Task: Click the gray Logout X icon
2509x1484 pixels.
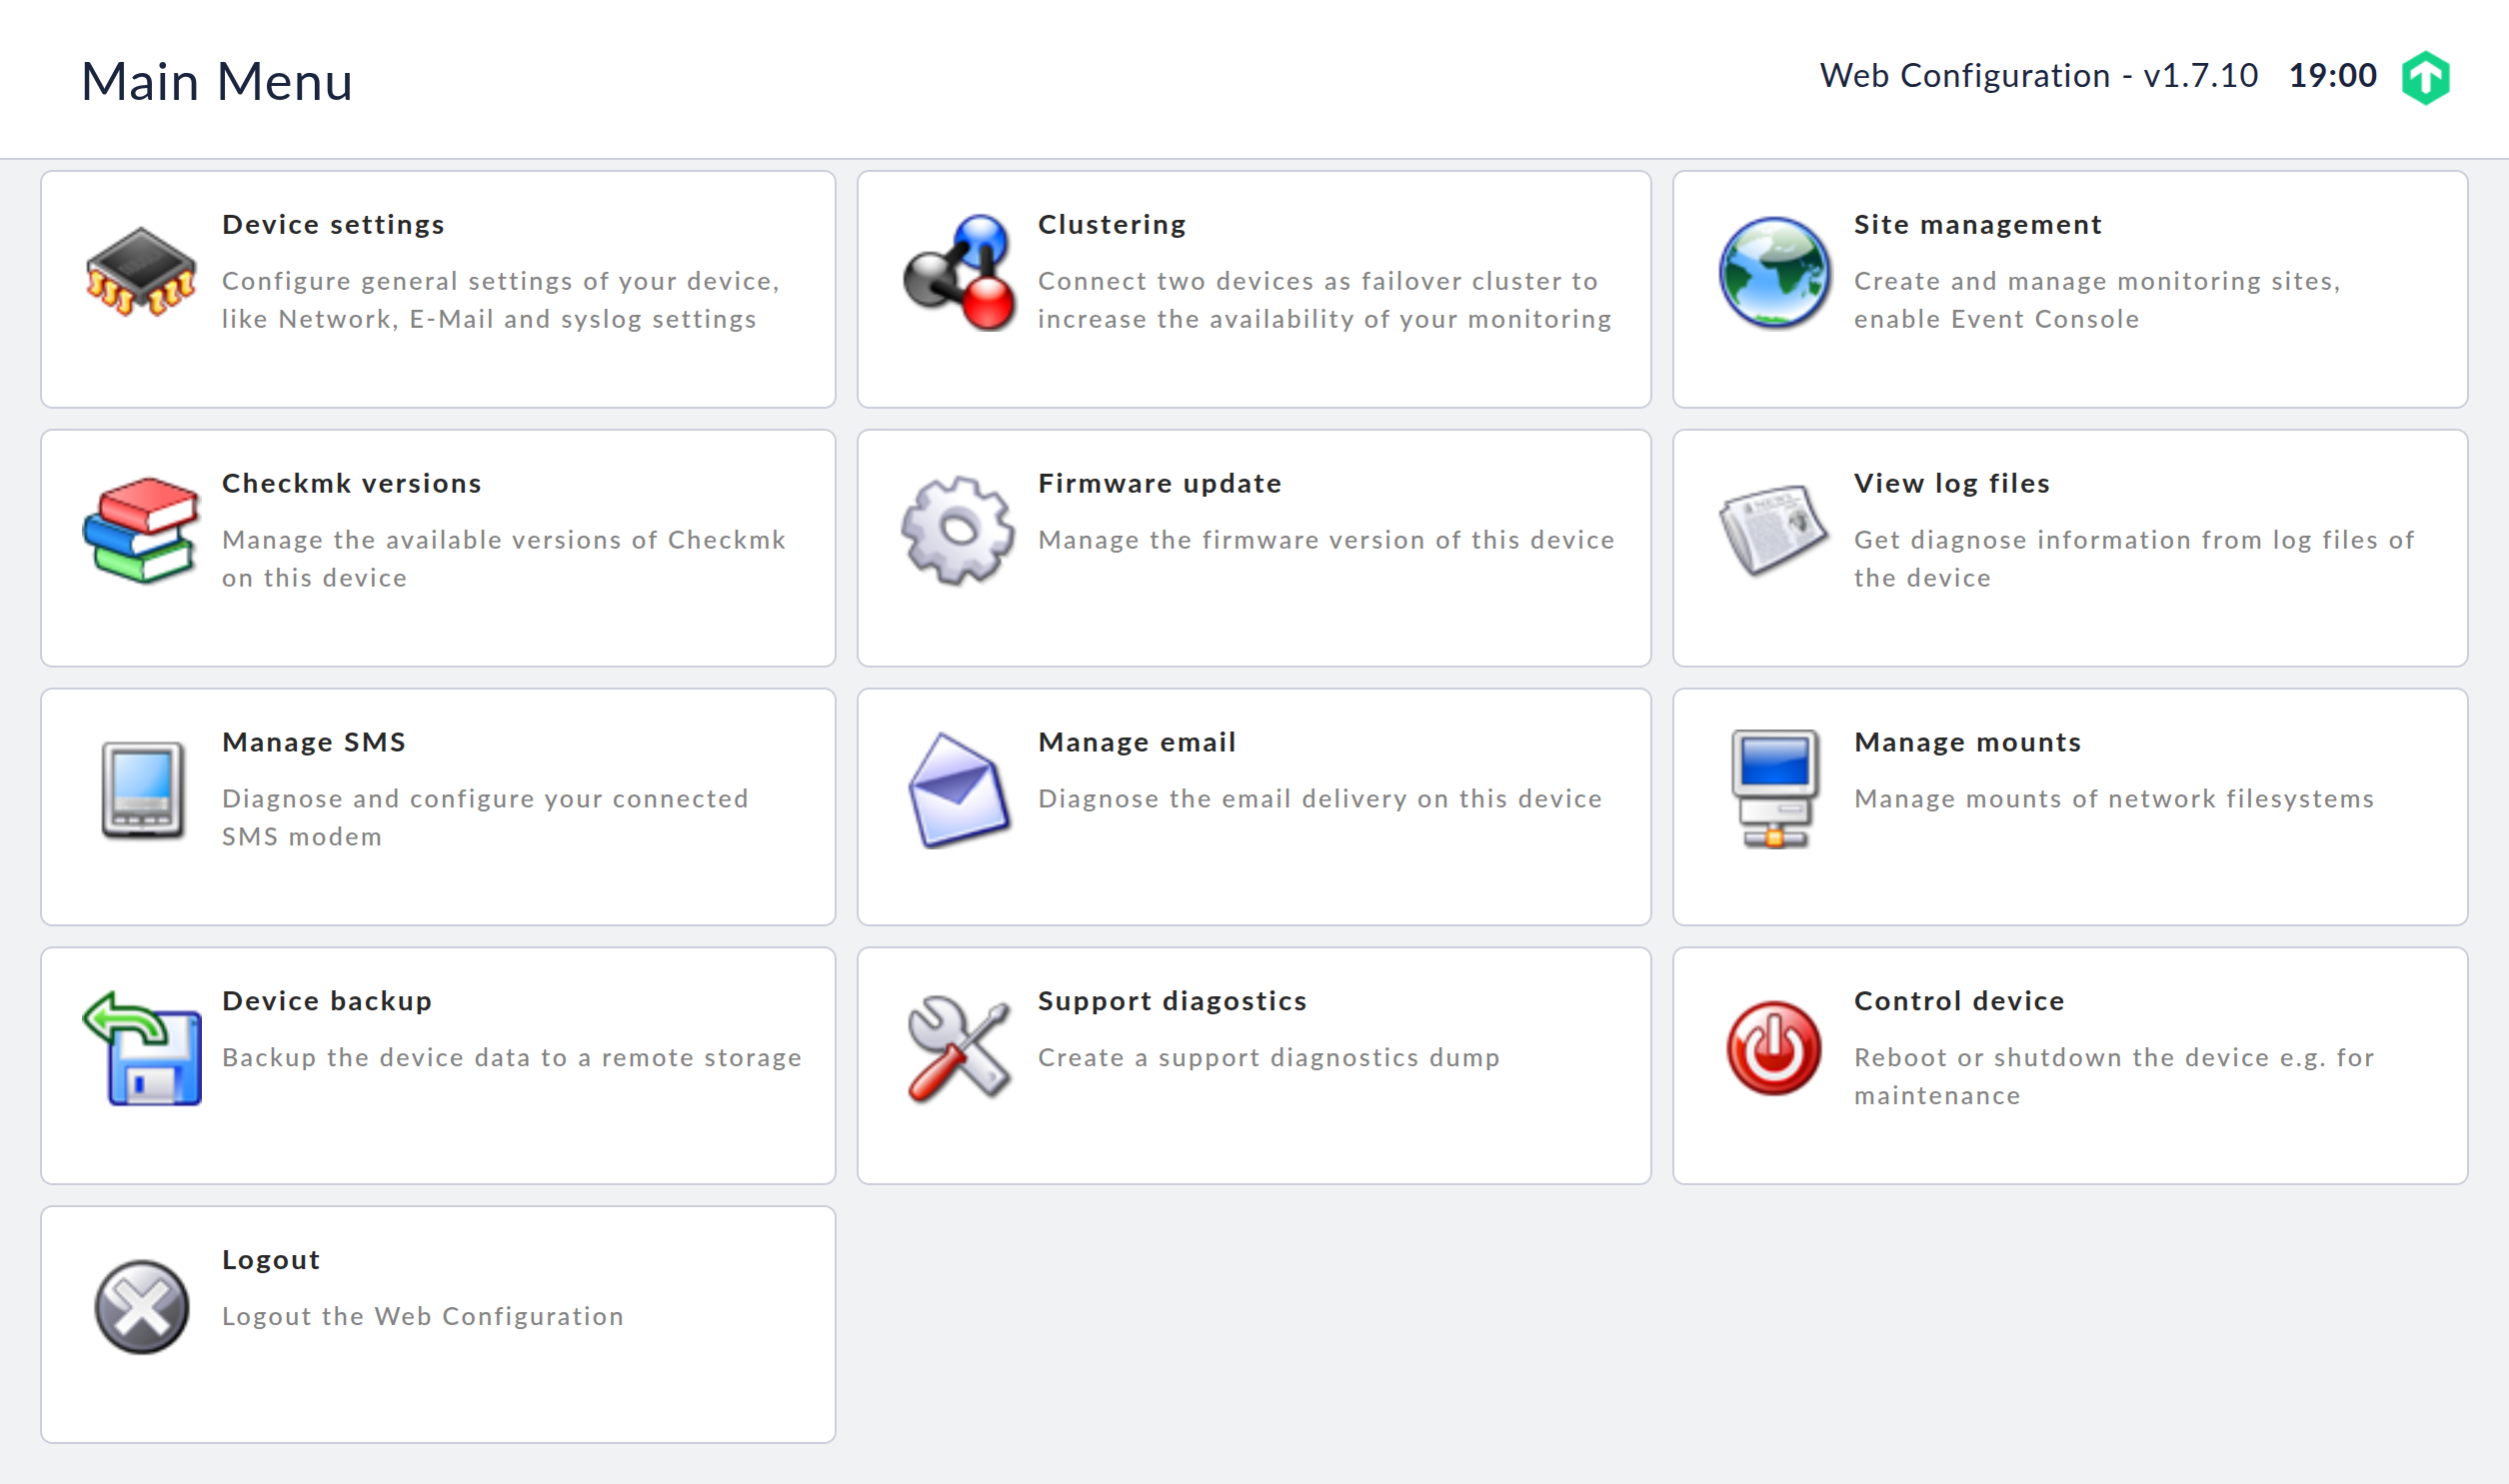Action: tap(141, 1312)
